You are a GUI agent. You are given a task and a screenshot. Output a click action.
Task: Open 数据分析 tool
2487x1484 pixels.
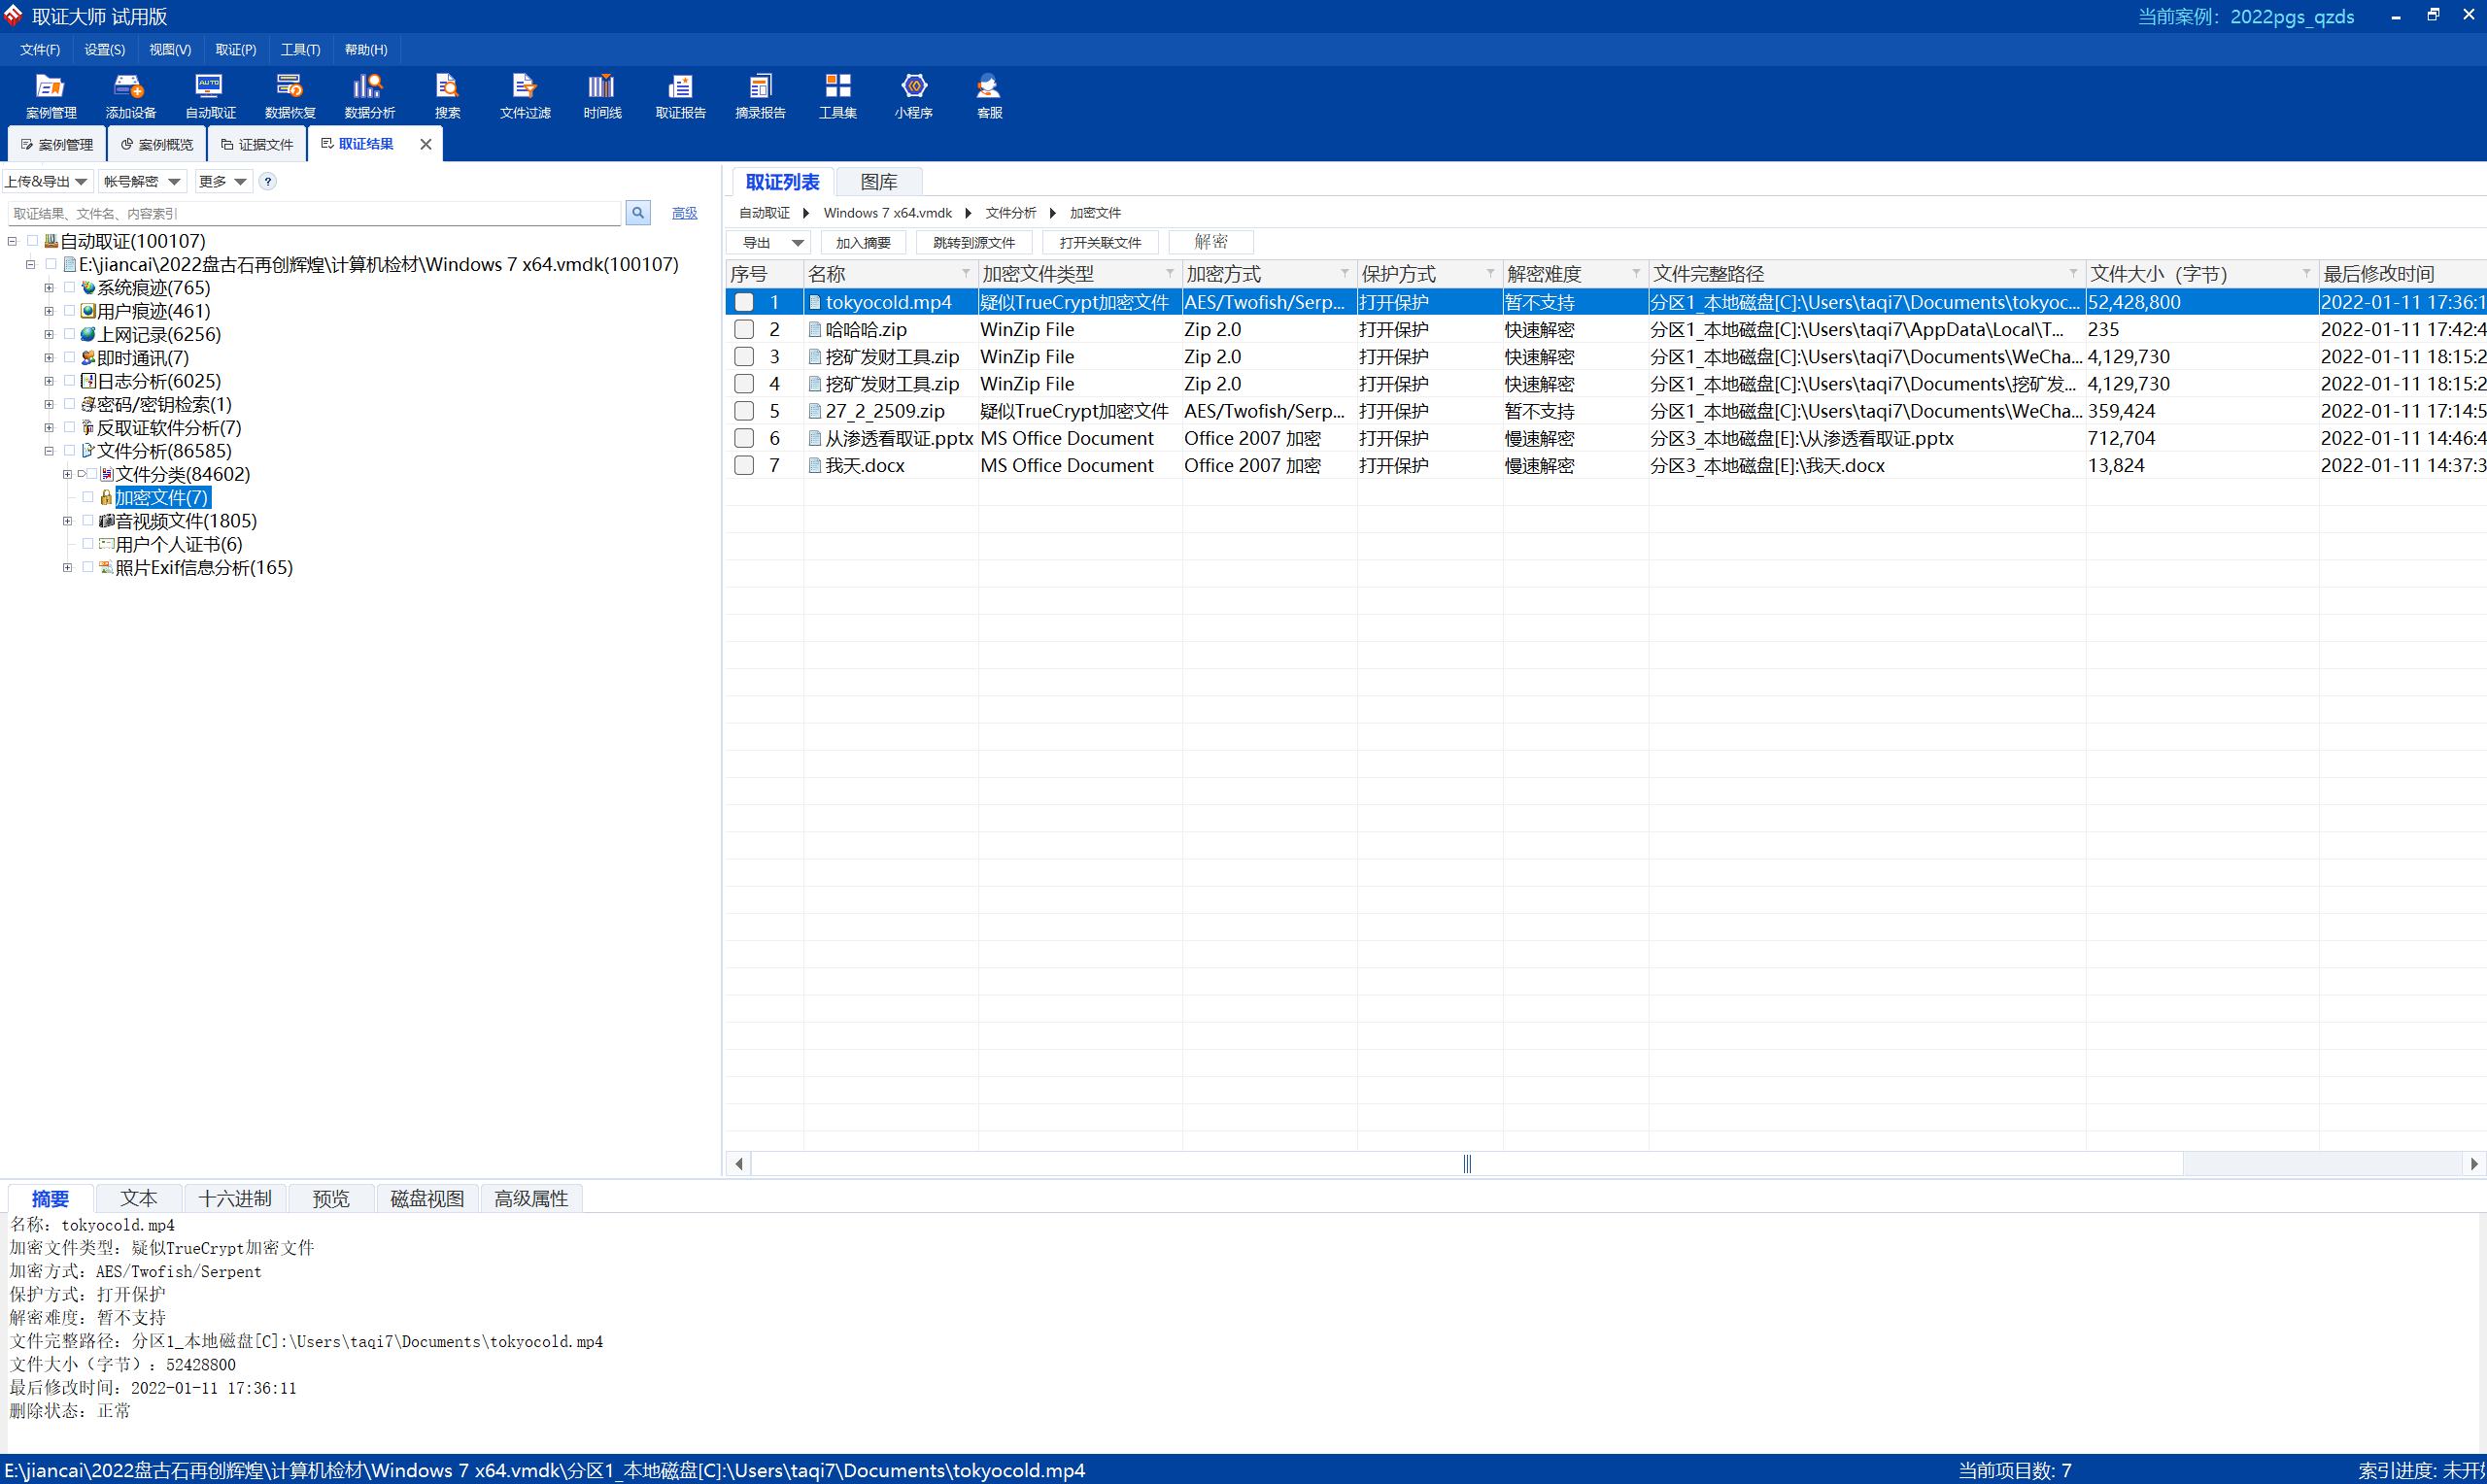[369, 96]
